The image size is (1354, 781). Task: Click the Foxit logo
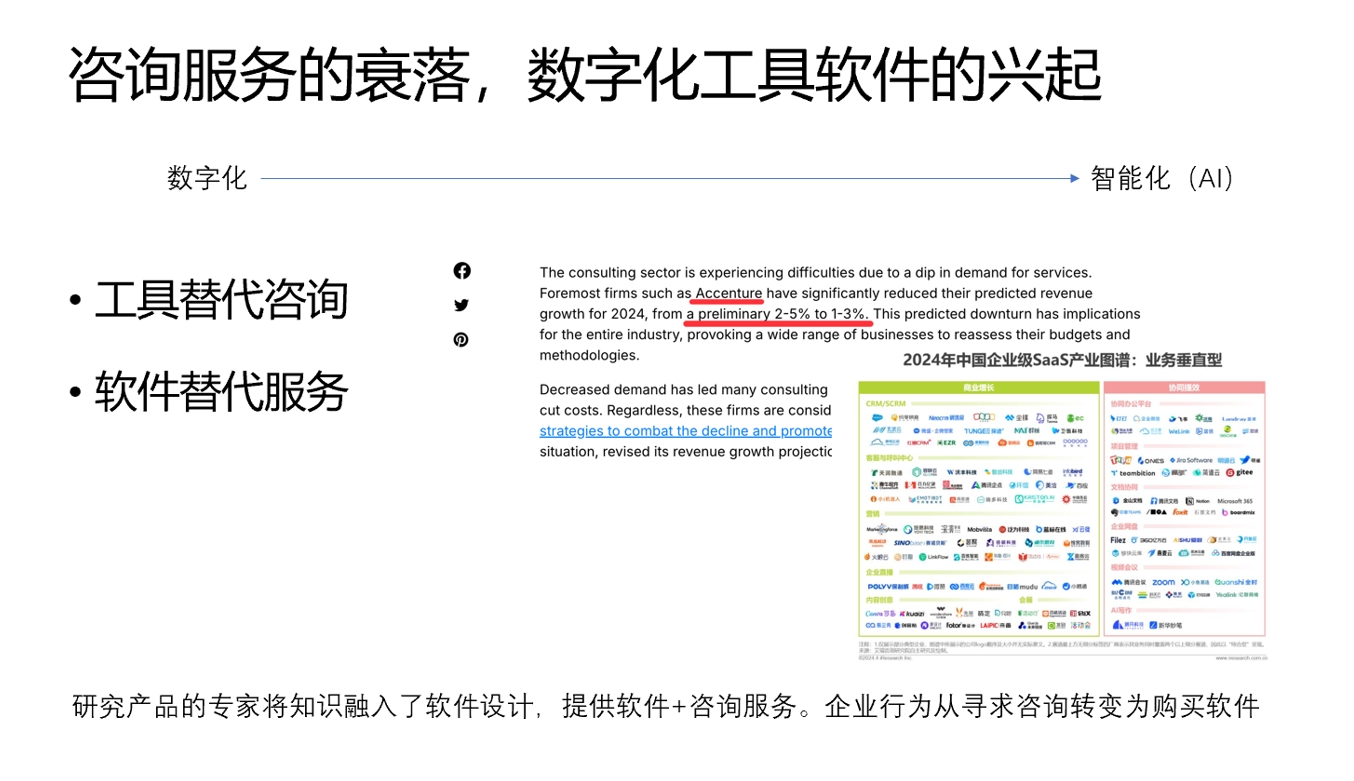point(1180,512)
